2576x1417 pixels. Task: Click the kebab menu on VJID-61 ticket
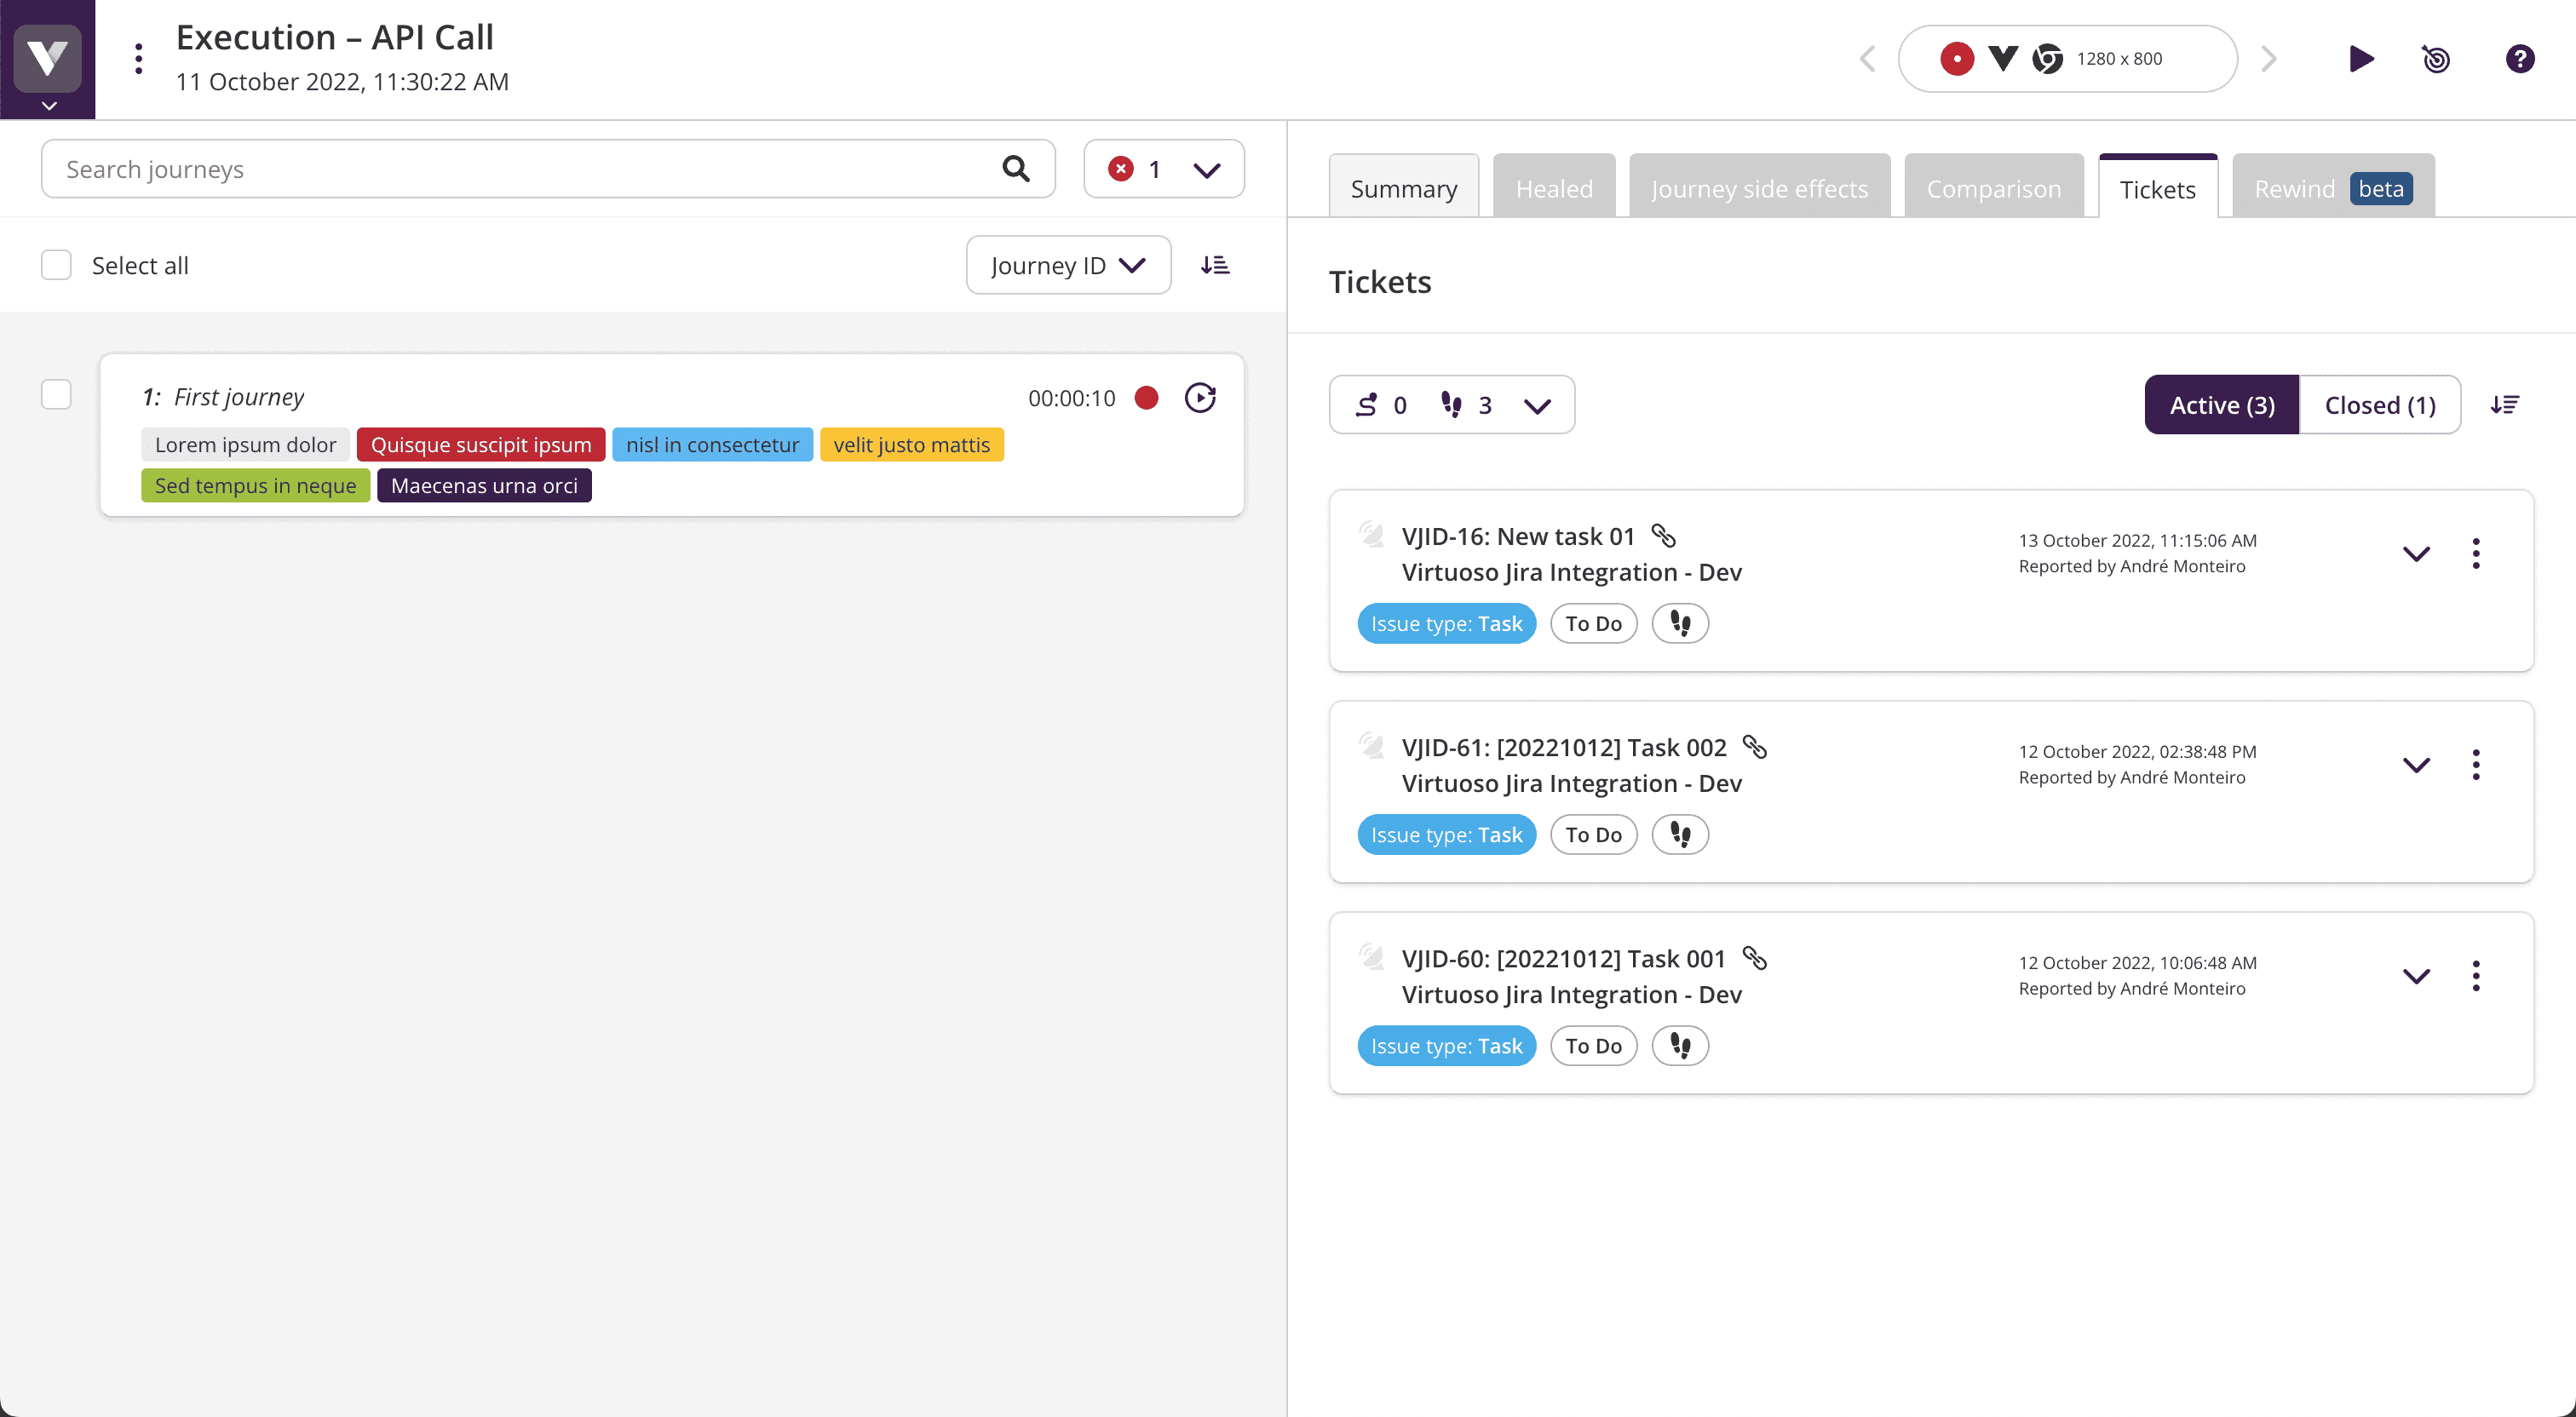2476,764
